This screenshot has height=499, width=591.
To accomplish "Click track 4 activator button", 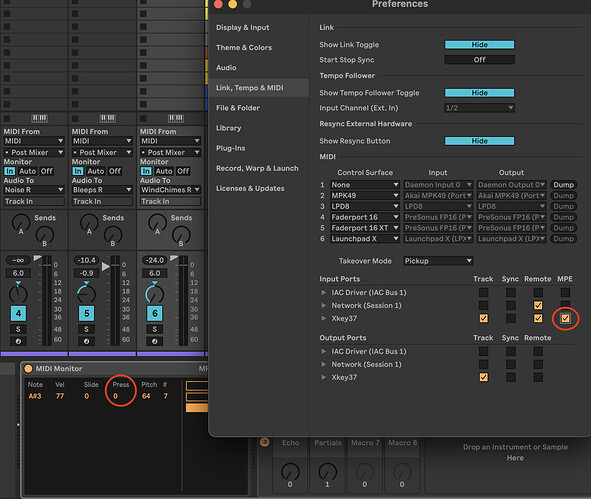I will pyautogui.click(x=18, y=314).
